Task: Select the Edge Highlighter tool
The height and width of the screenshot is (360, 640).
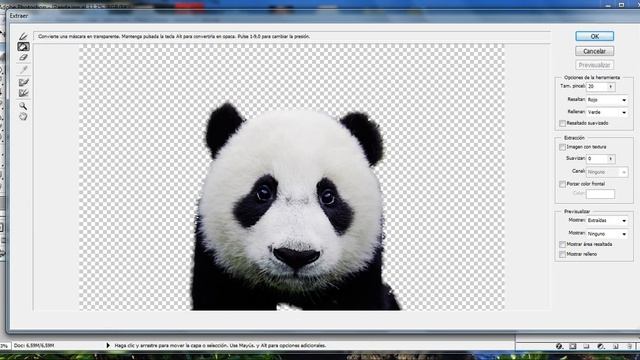Action: pyautogui.click(x=23, y=36)
